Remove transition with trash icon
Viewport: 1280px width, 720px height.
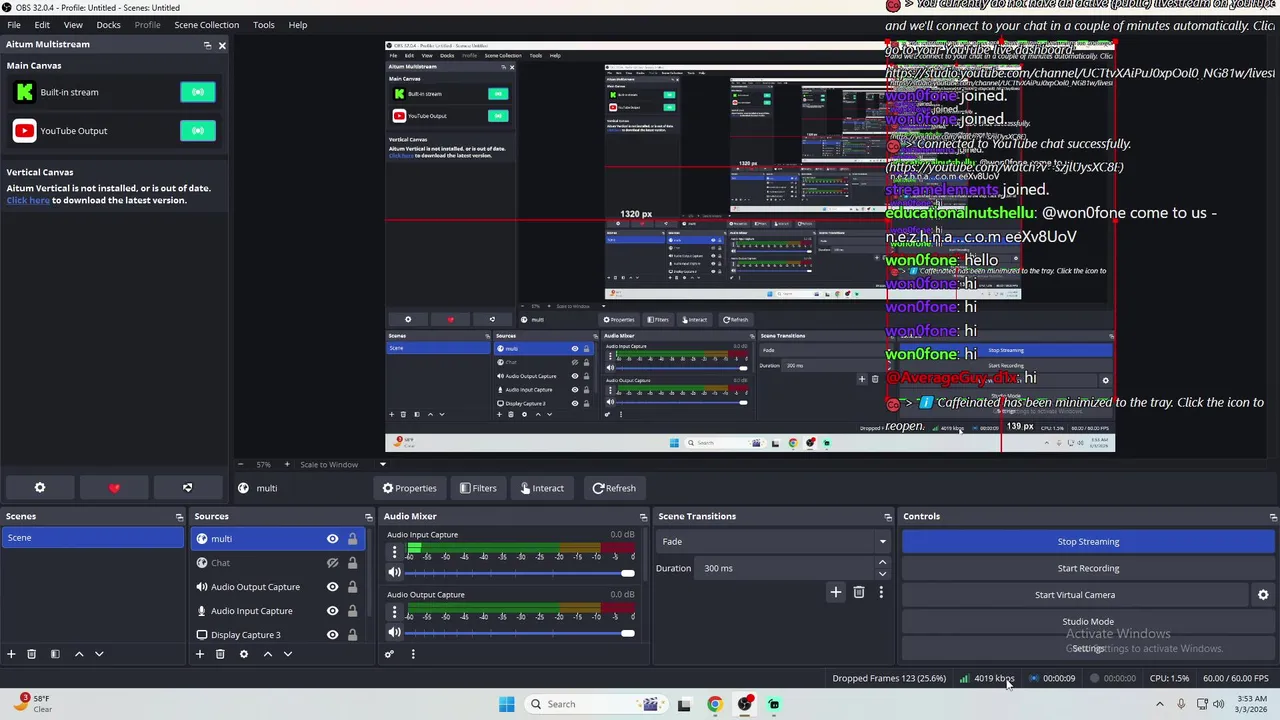coord(859,592)
